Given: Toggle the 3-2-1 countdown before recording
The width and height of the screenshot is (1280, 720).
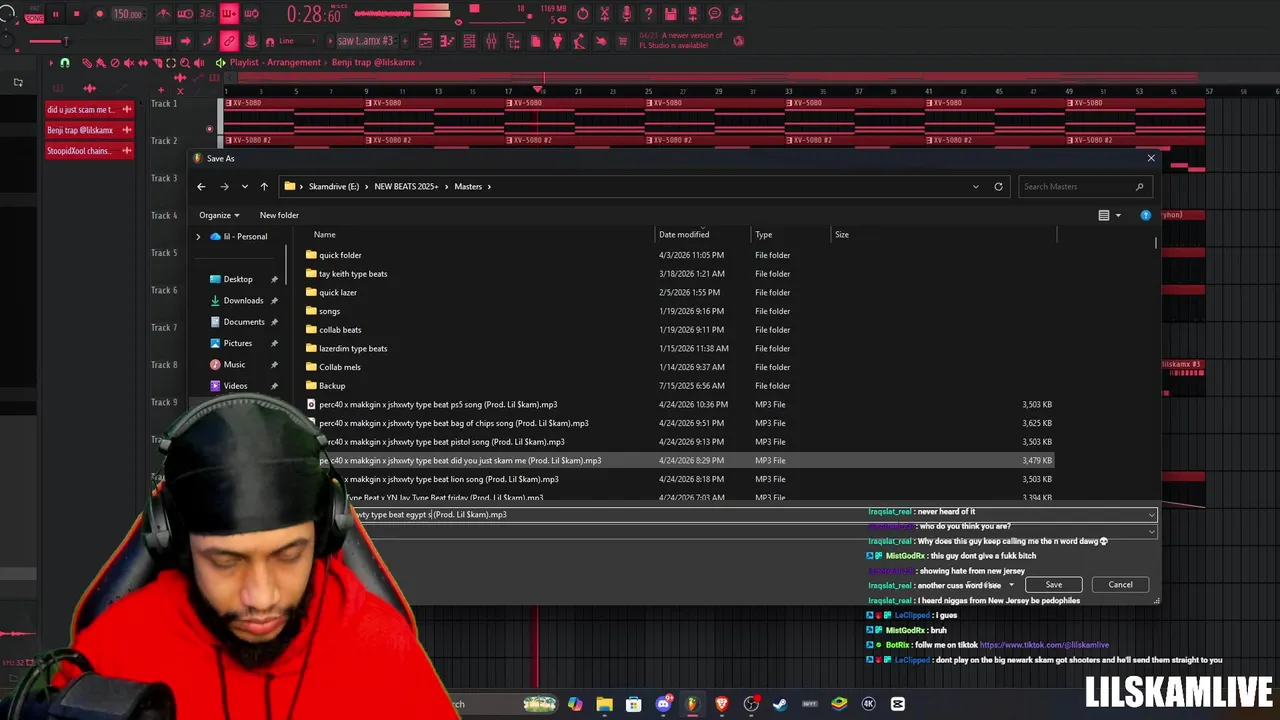Looking at the screenshot, I should click(x=208, y=14).
